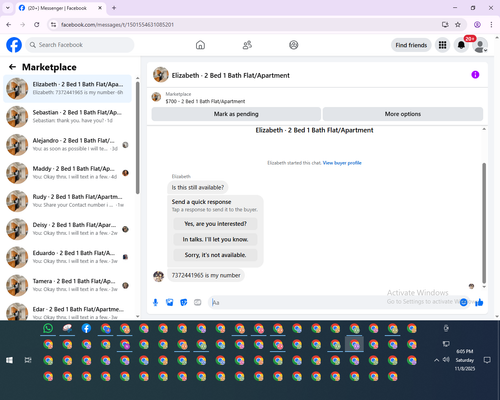Viewport: 500px width, 400px height.
Task: Click the conversation list scrollbar
Action: 138,137
